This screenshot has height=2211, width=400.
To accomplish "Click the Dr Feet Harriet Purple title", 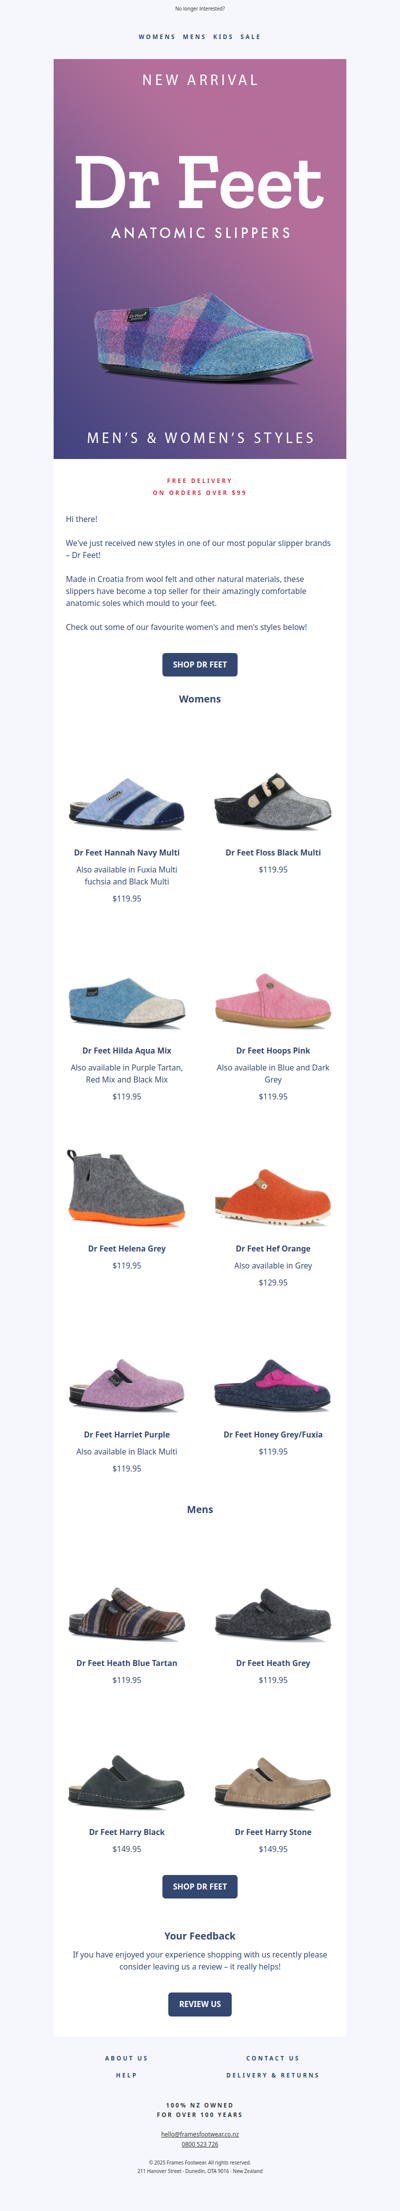I will (x=127, y=1435).
